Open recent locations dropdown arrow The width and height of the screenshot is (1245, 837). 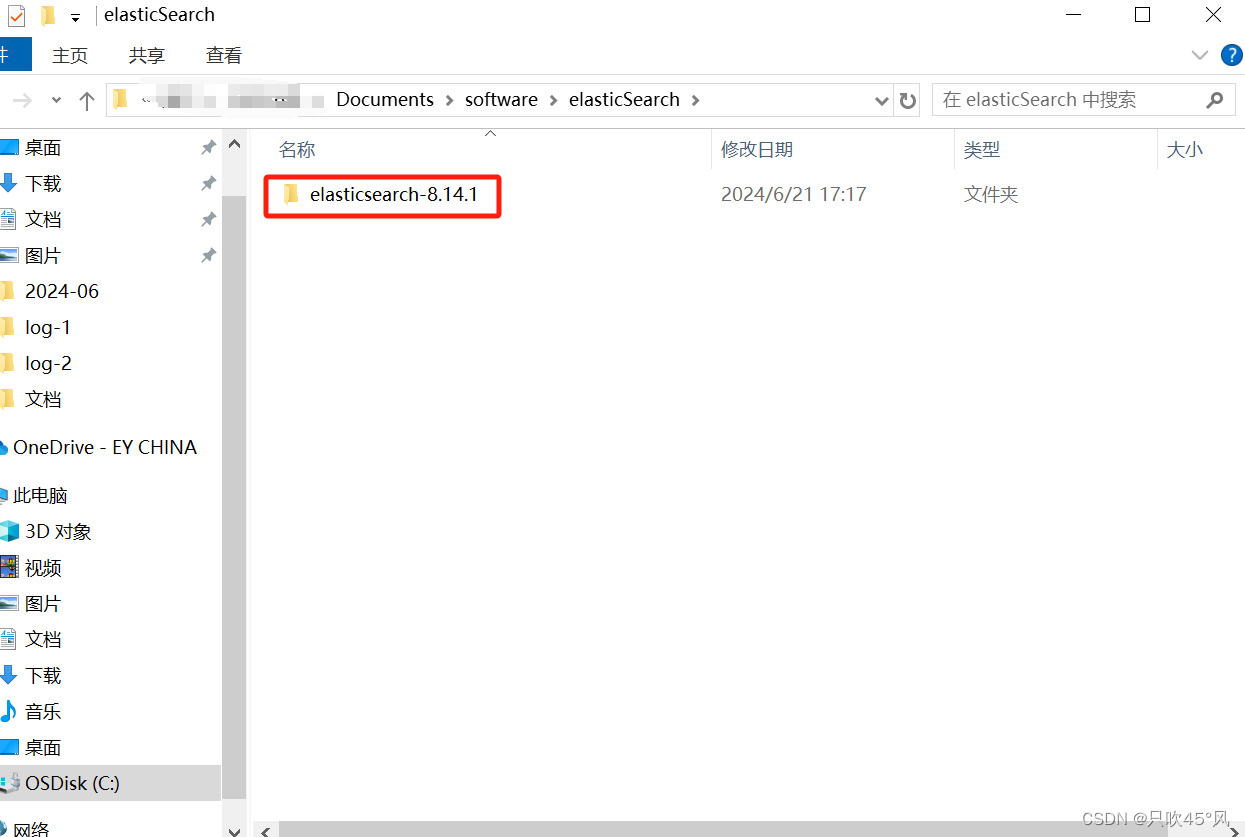coord(56,100)
